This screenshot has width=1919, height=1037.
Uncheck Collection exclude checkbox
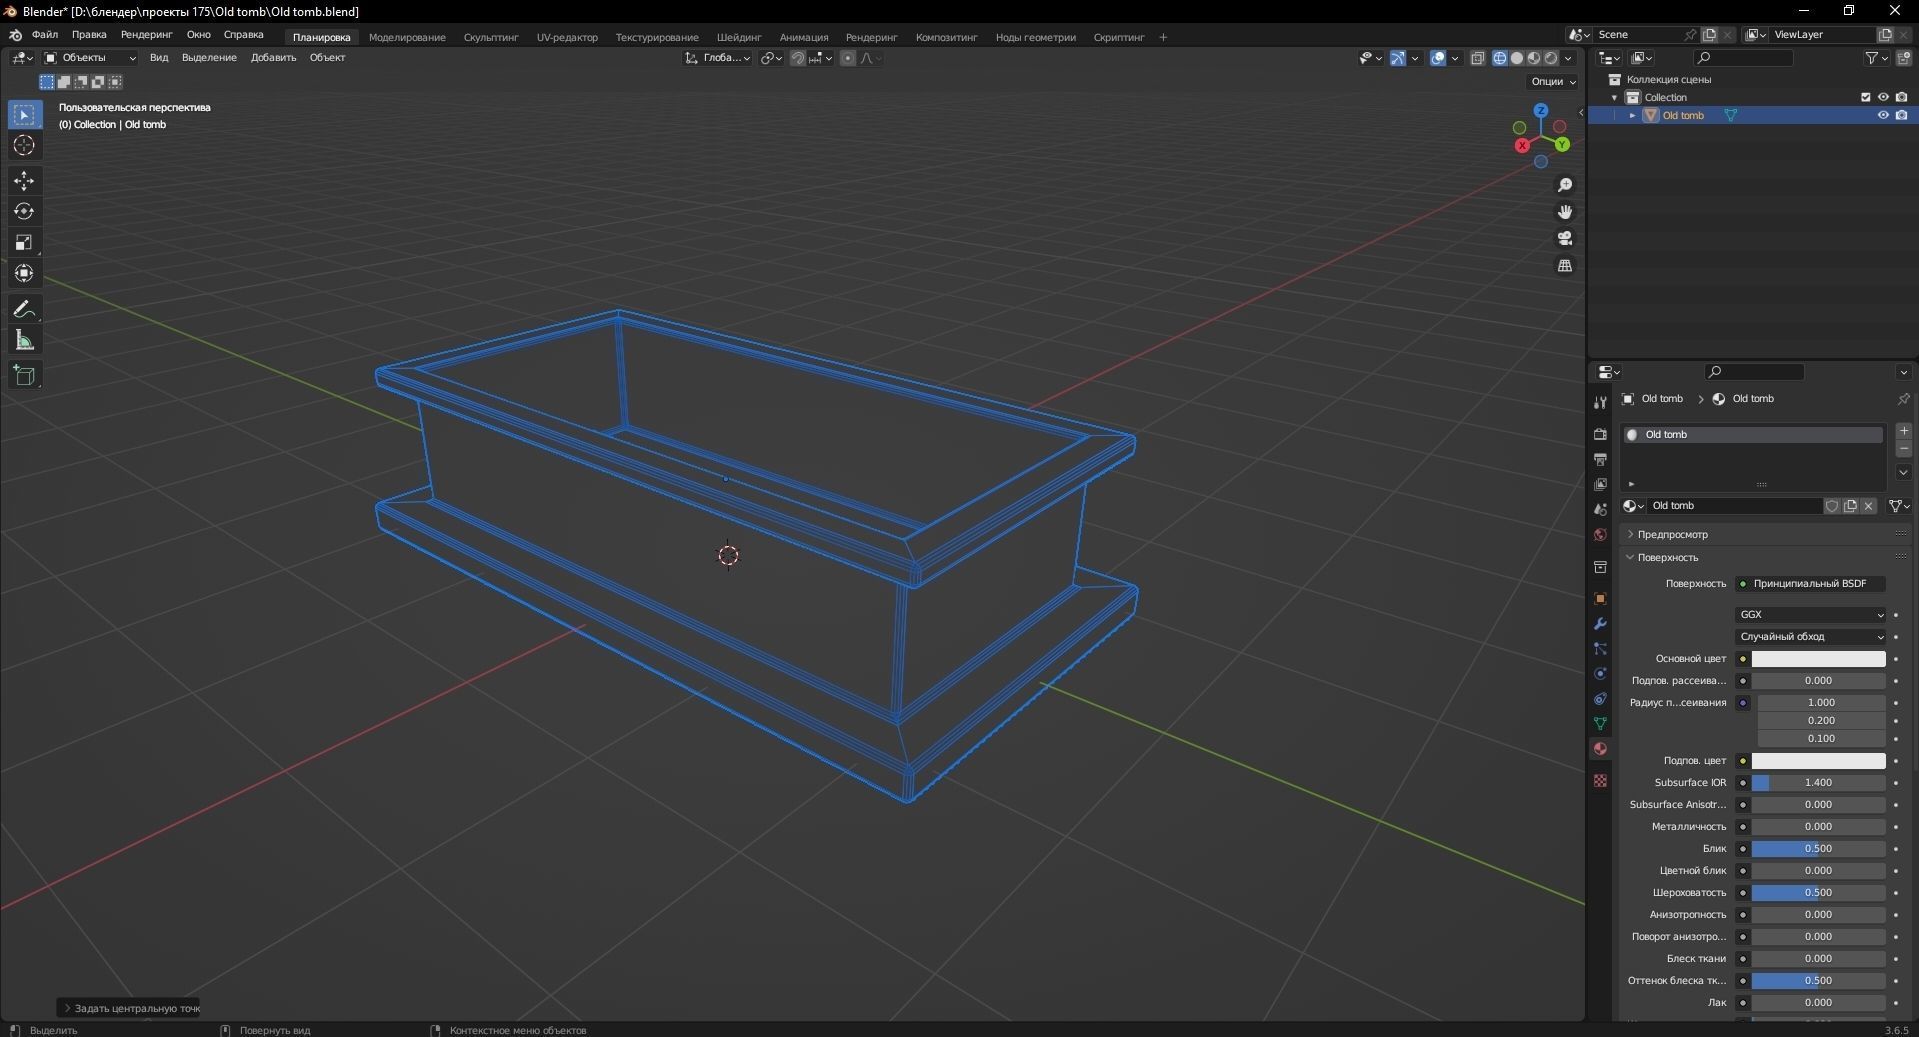point(1865,97)
